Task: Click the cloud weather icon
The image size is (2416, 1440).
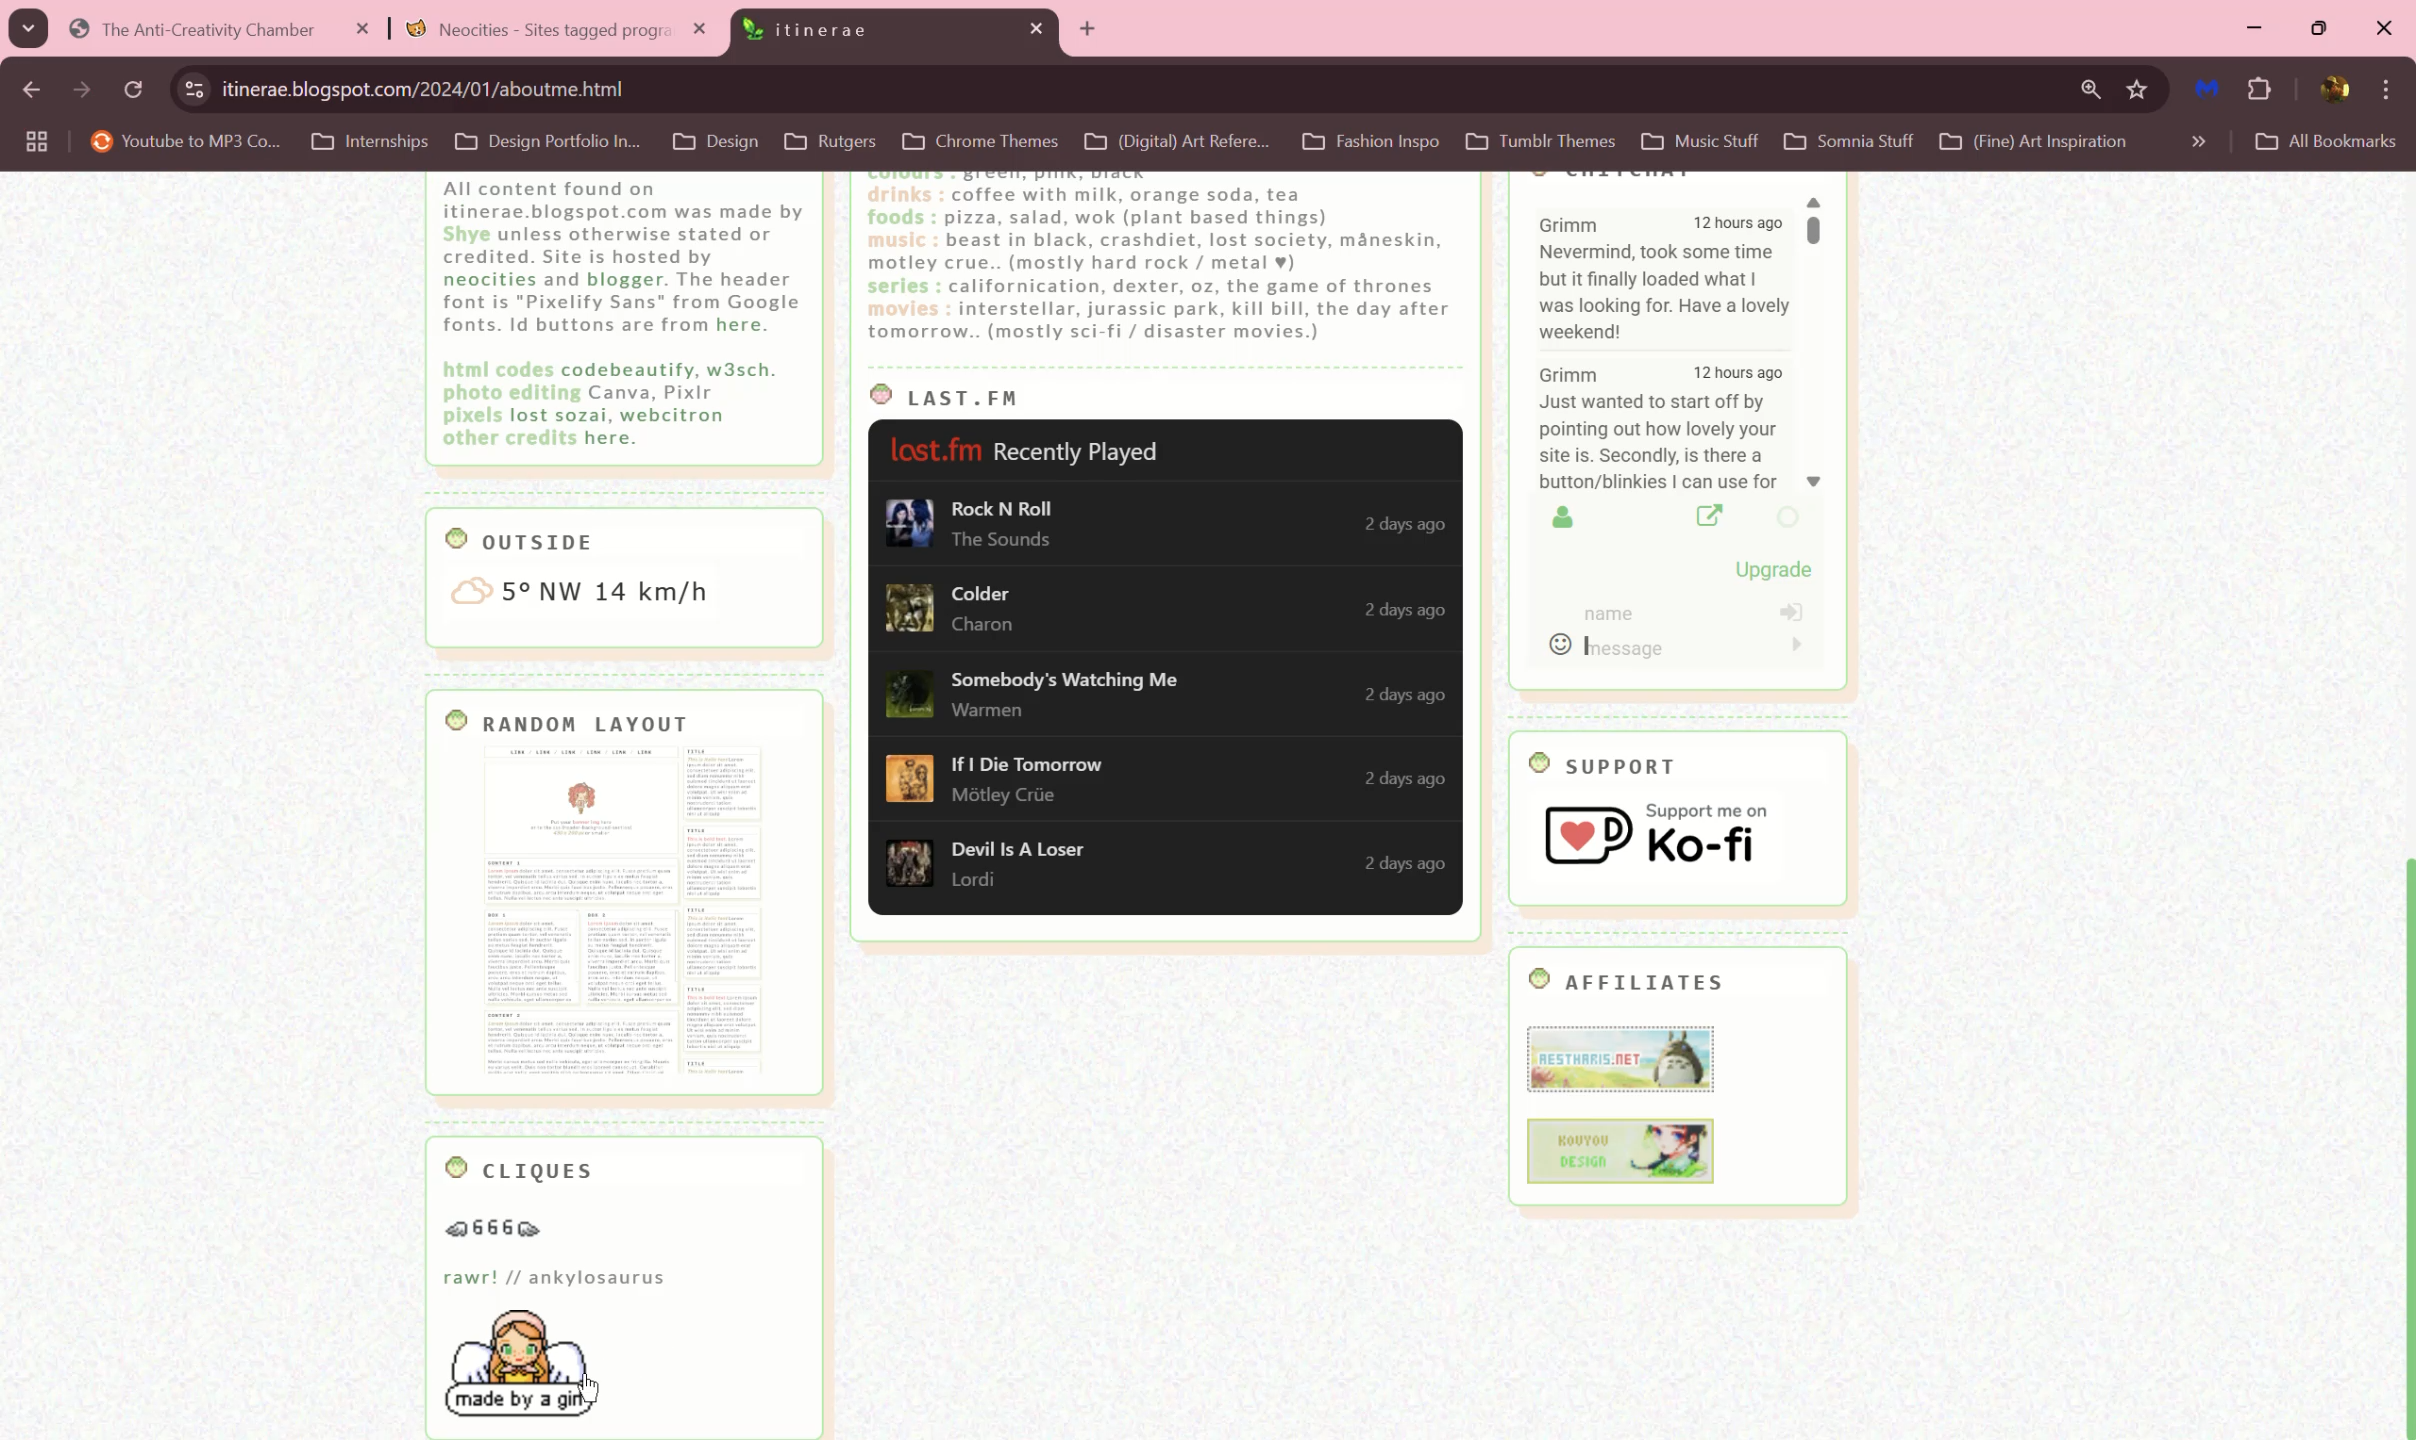Action: click(x=471, y=591)
